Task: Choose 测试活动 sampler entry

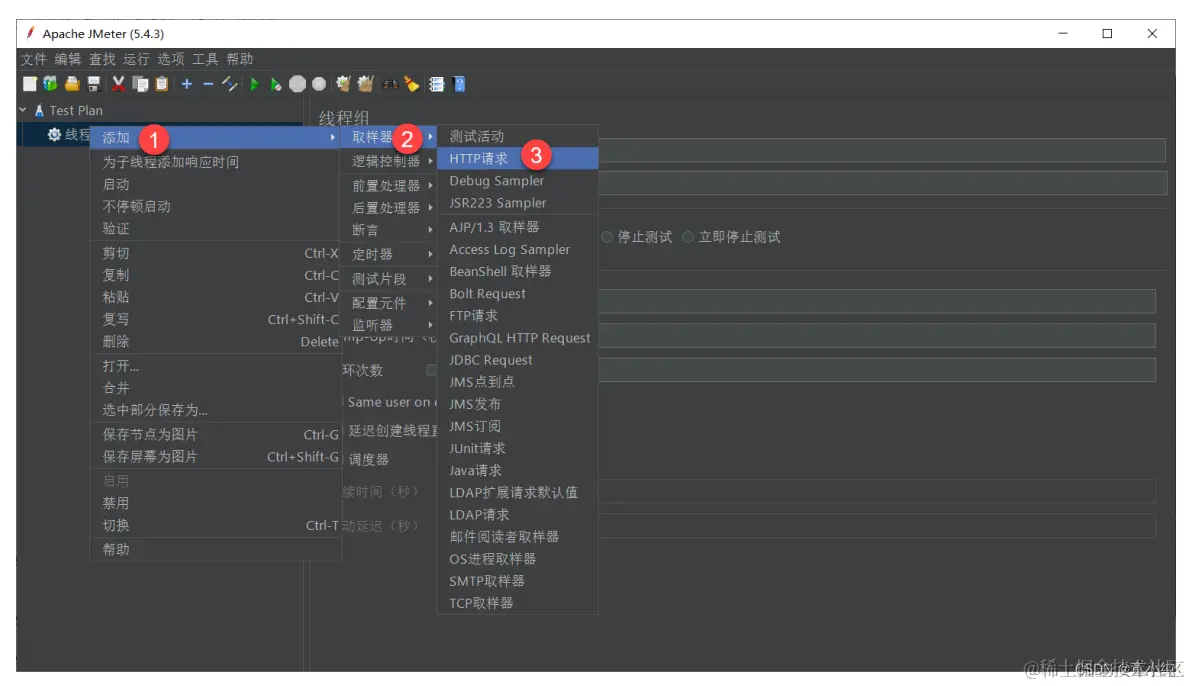Action: coord(517,136)
